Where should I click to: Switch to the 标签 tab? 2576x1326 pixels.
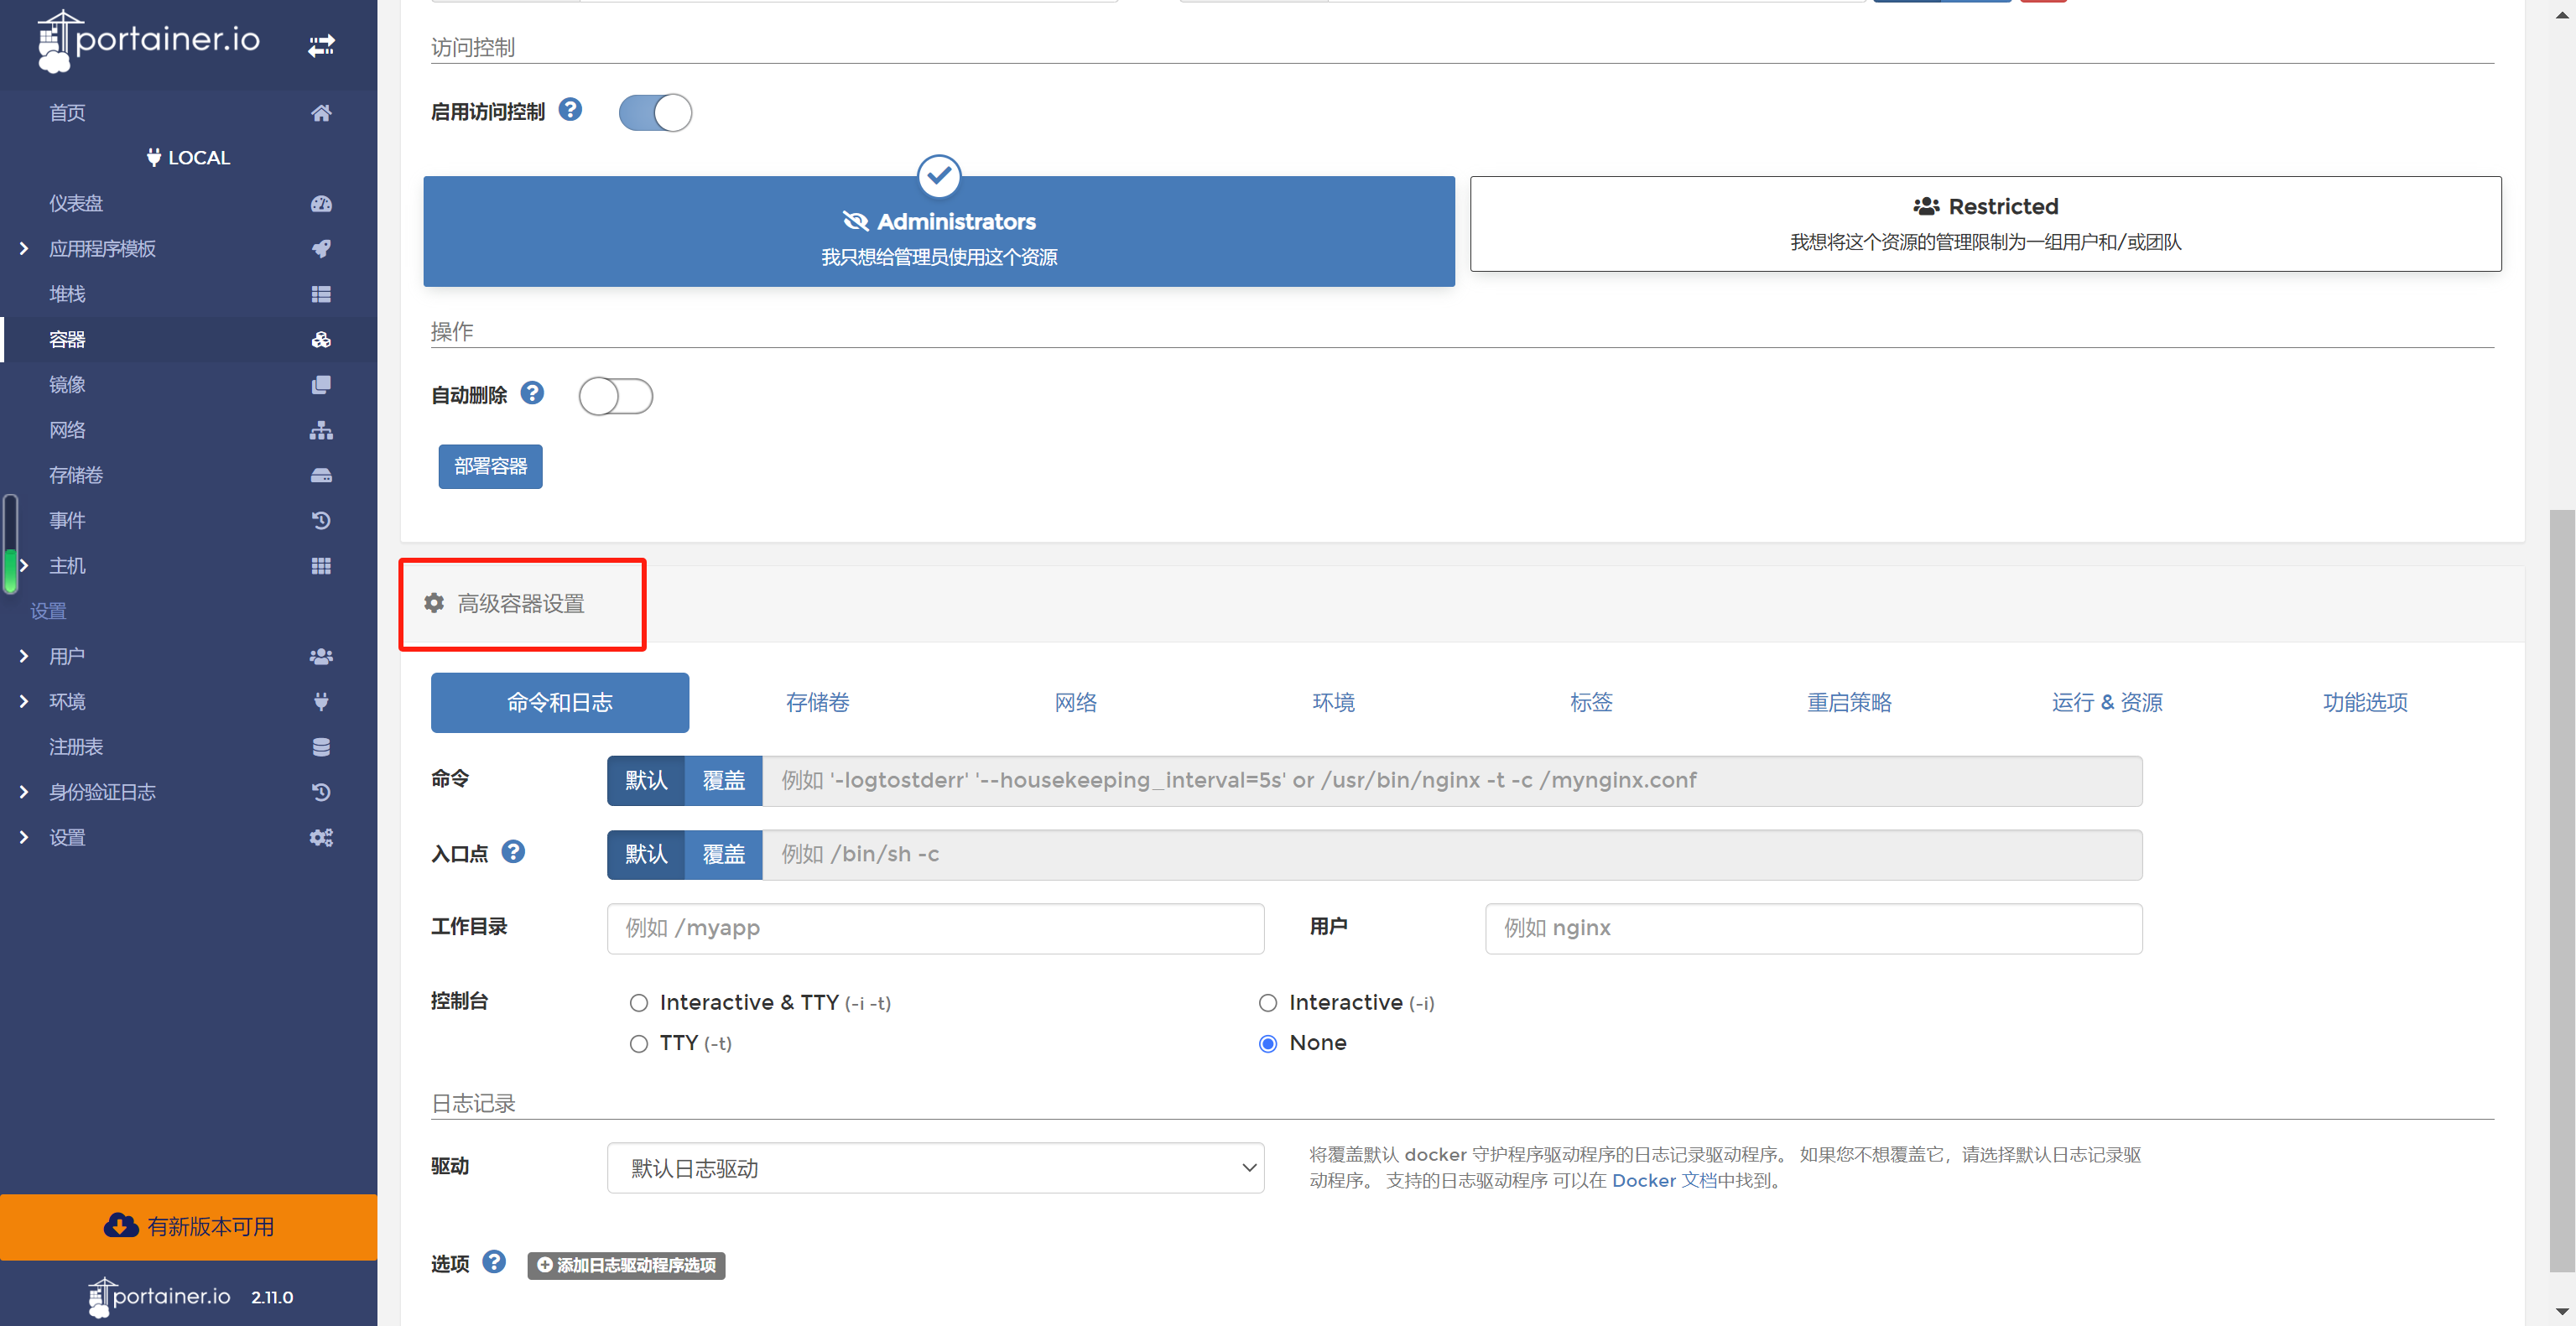pyautogui.click(x=1591, y=703)
